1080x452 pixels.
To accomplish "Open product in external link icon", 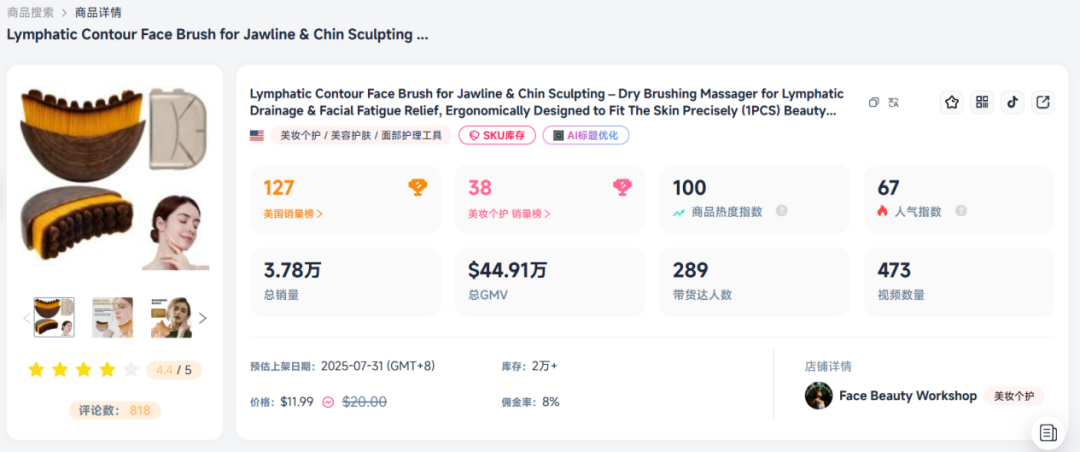I will pos(1043,102).
